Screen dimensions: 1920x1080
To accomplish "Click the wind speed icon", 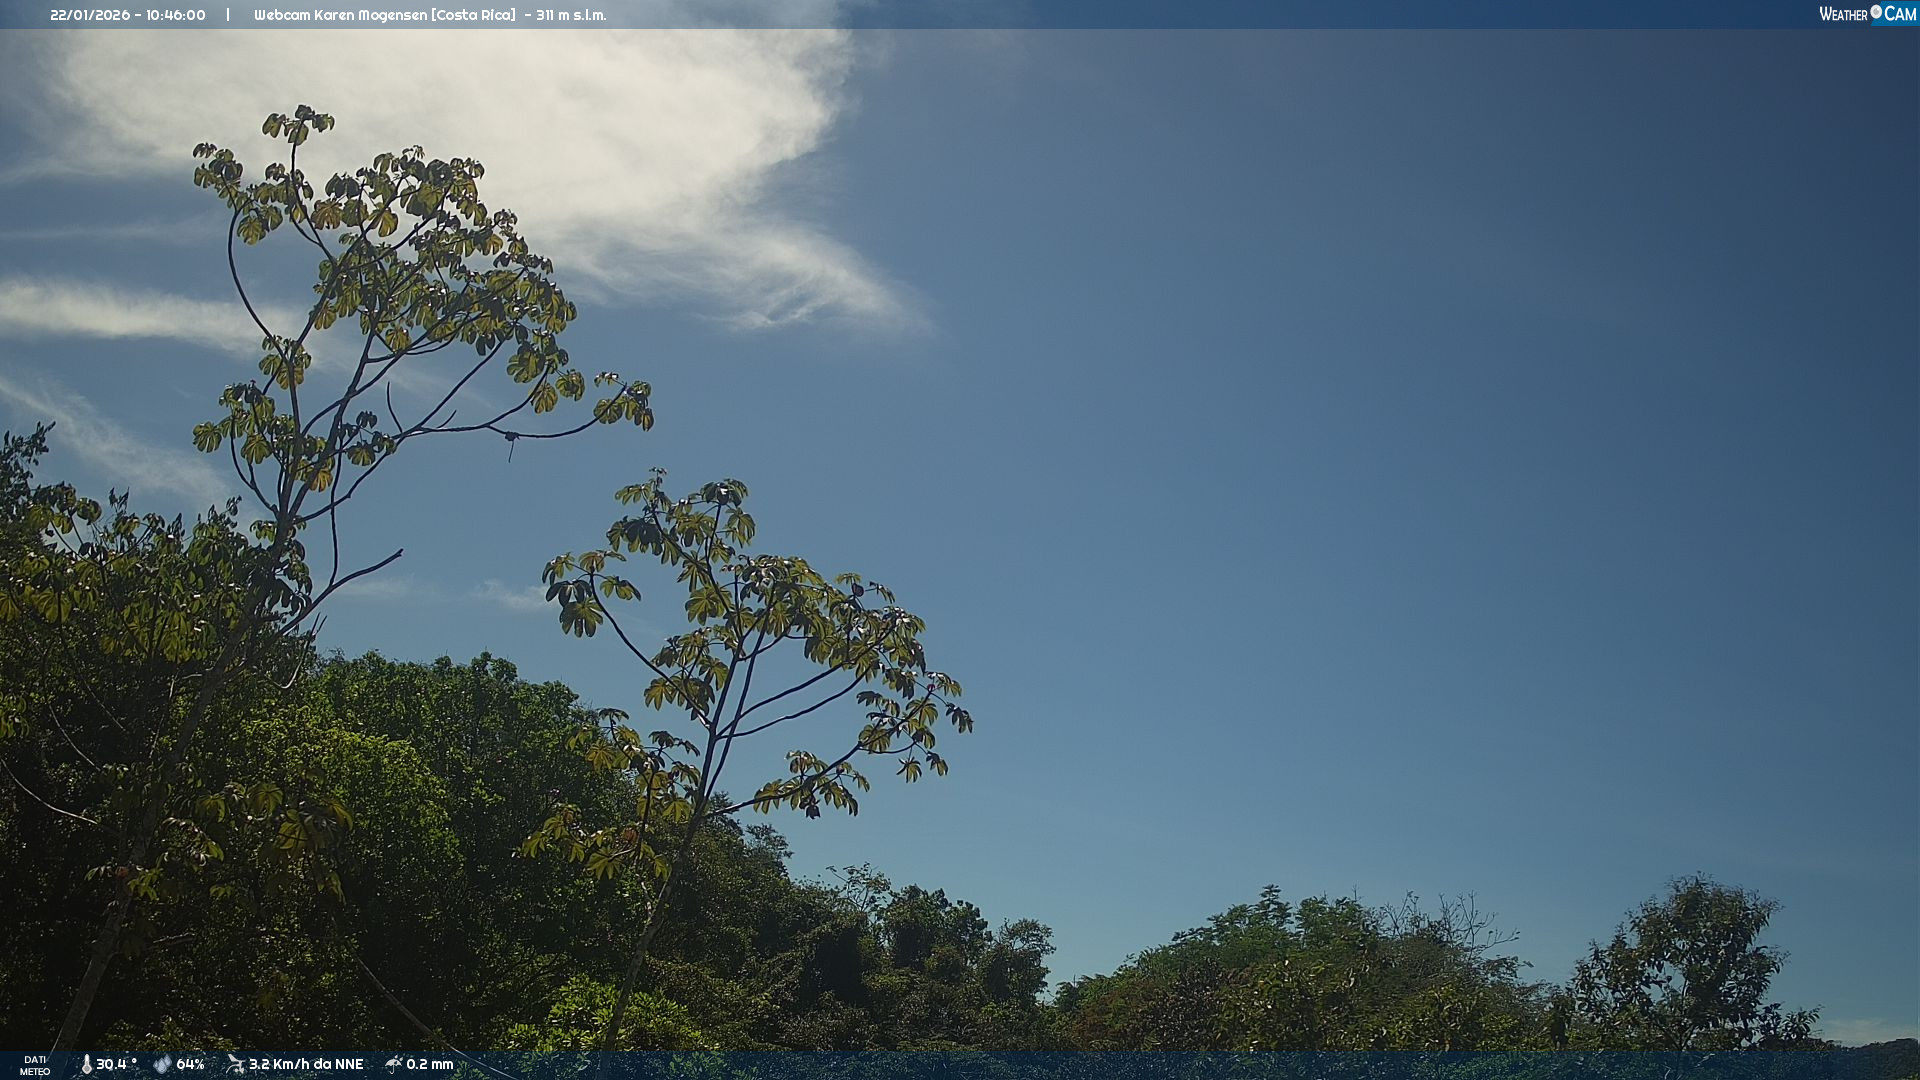I will click(x=235, y=1064).
